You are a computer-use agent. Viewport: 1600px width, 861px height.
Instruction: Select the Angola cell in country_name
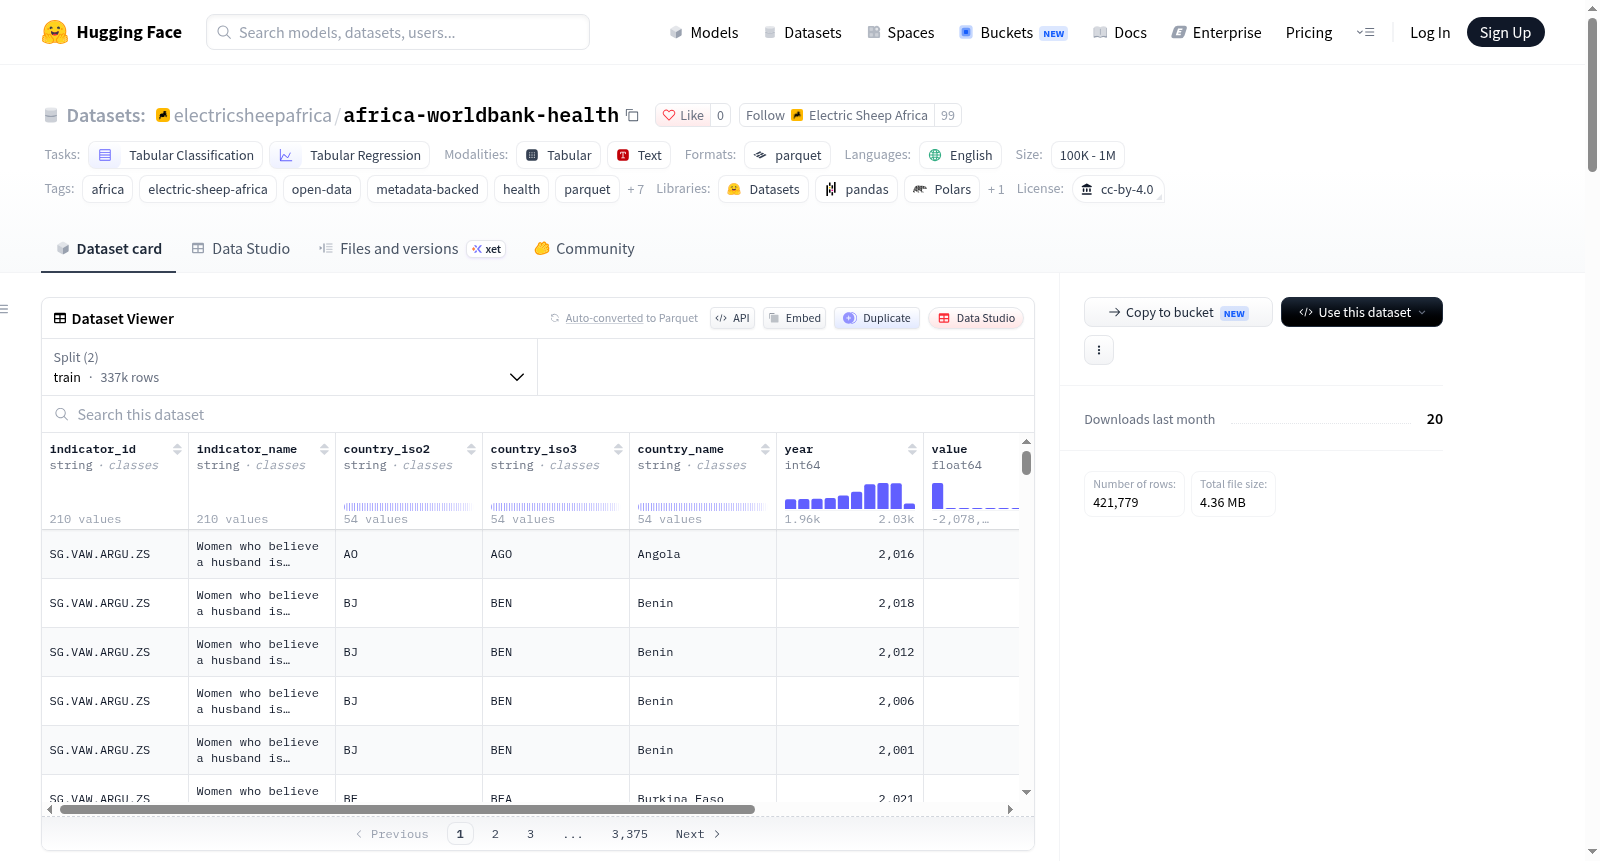tap(703, 554)
